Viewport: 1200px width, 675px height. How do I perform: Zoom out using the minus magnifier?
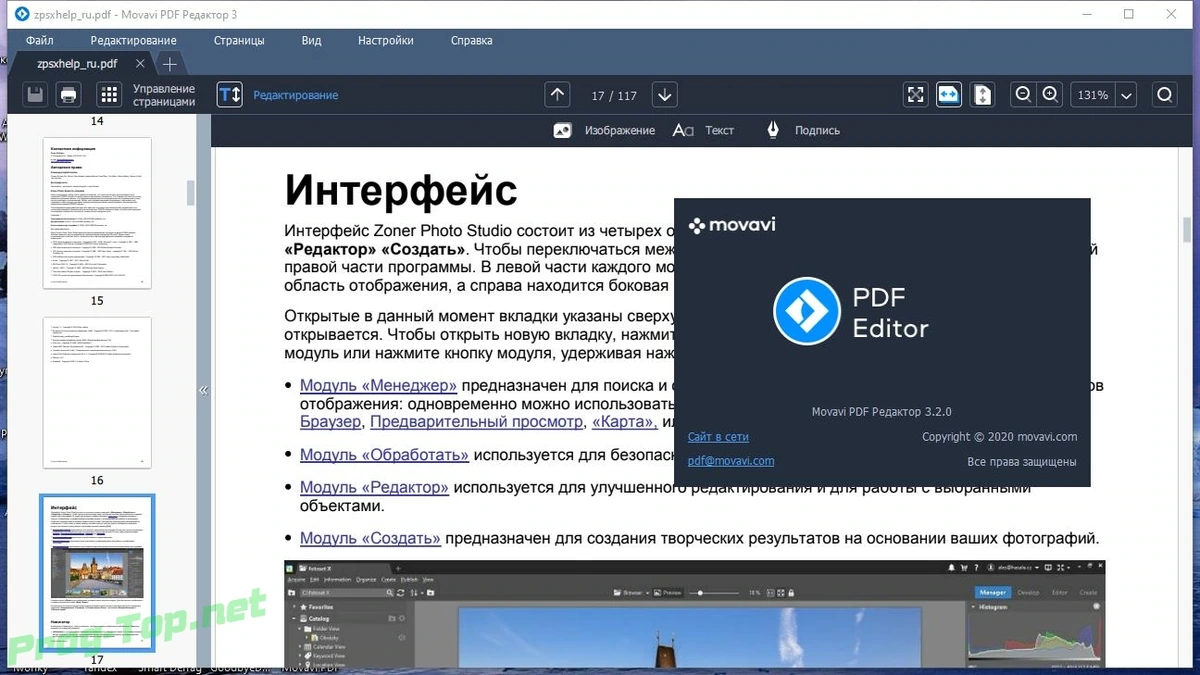coord(1023,95)
